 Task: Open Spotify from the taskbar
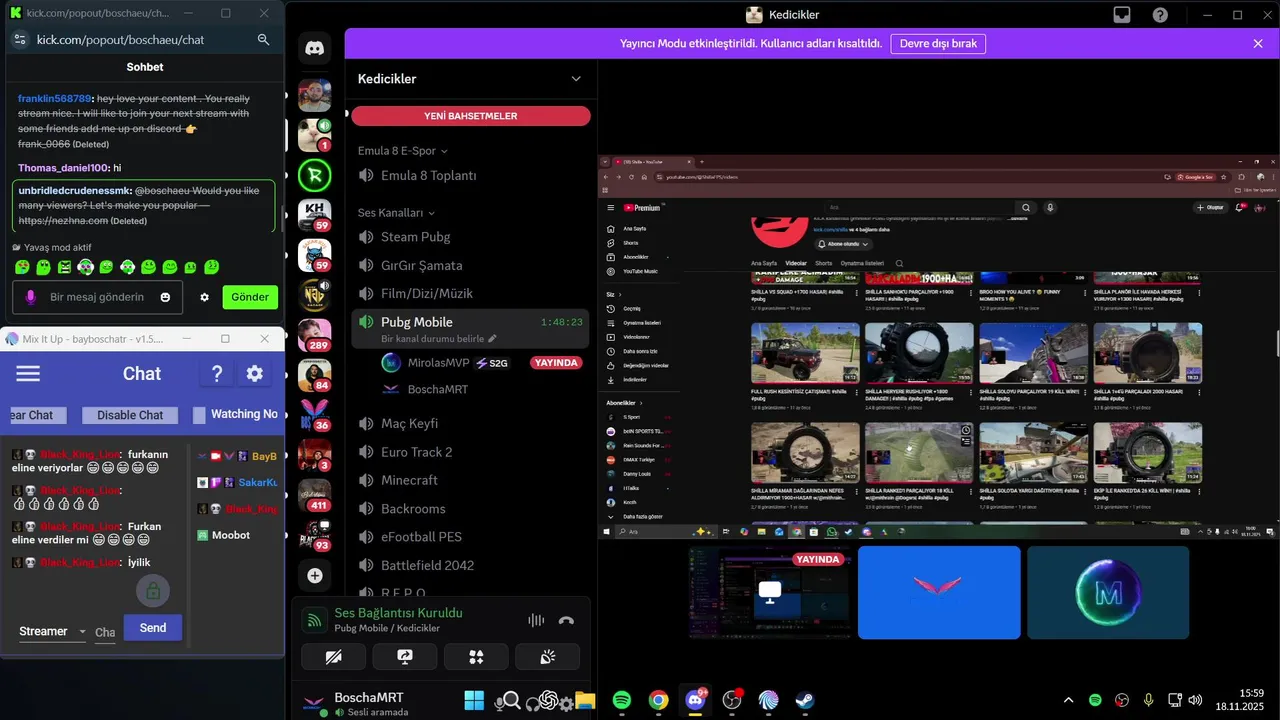click(x=621, y=700)
